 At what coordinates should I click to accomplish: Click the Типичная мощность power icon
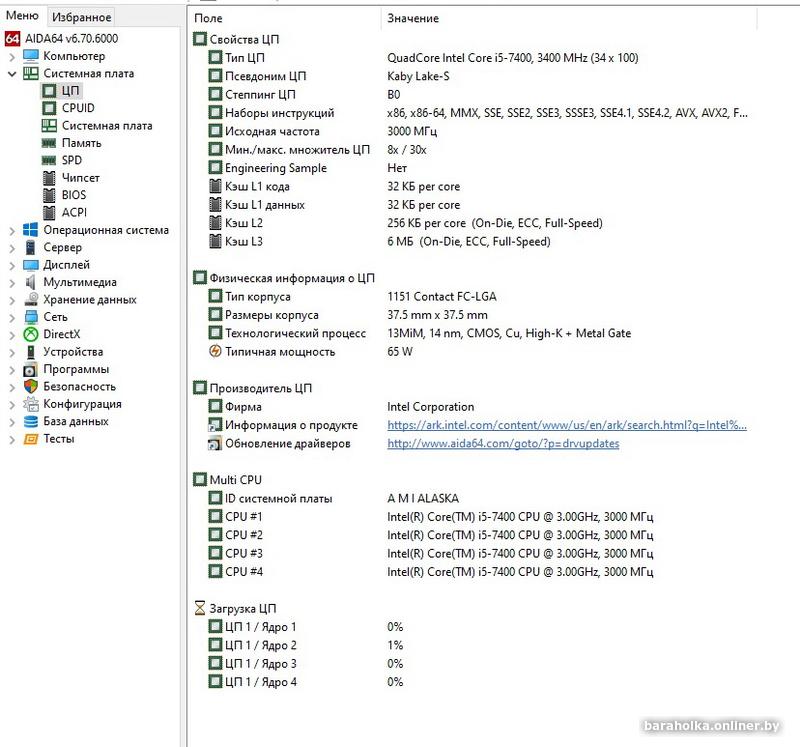point(215,352)
